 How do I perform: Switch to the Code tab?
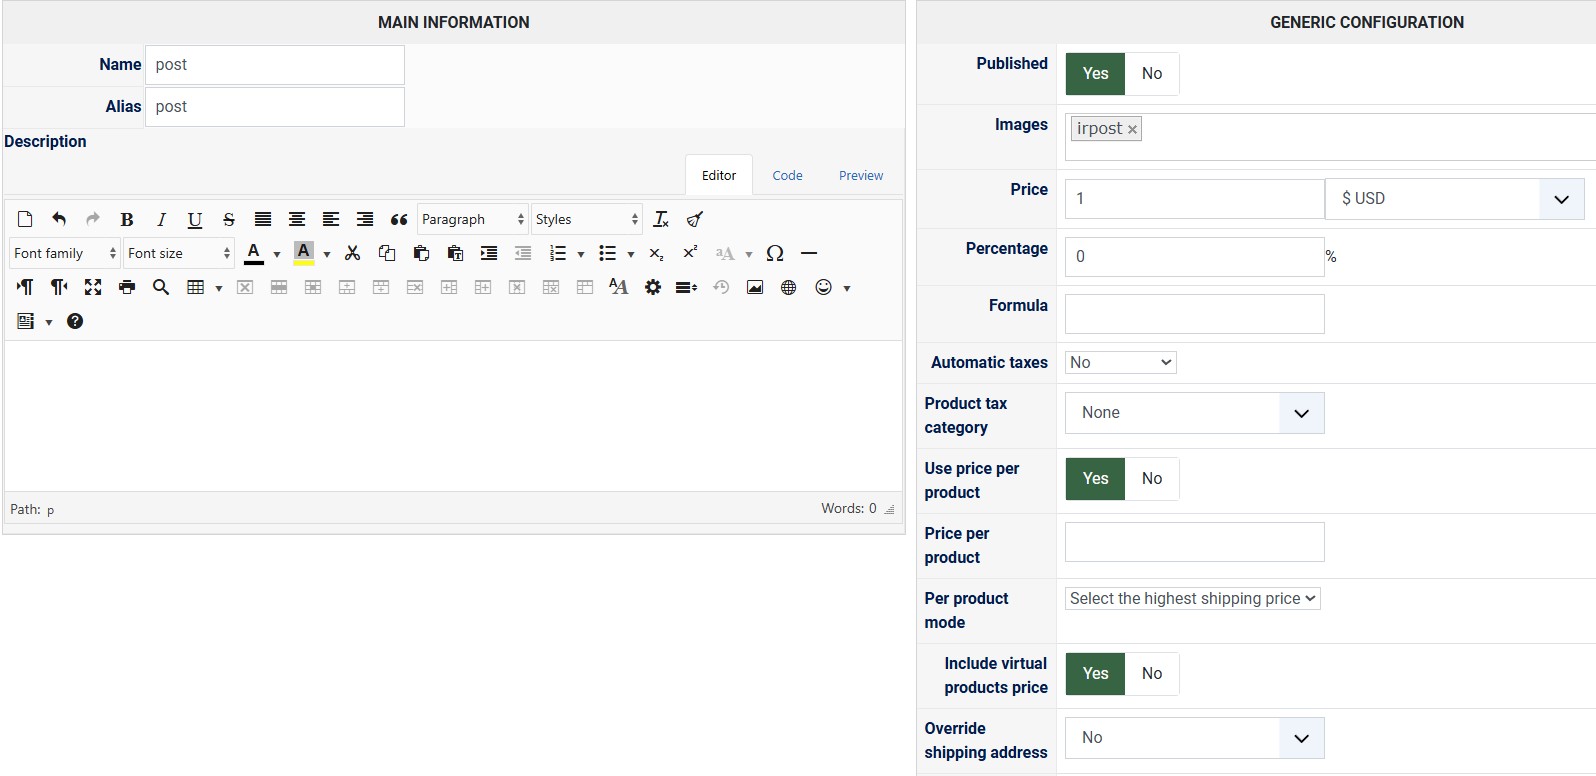(787, 176)
